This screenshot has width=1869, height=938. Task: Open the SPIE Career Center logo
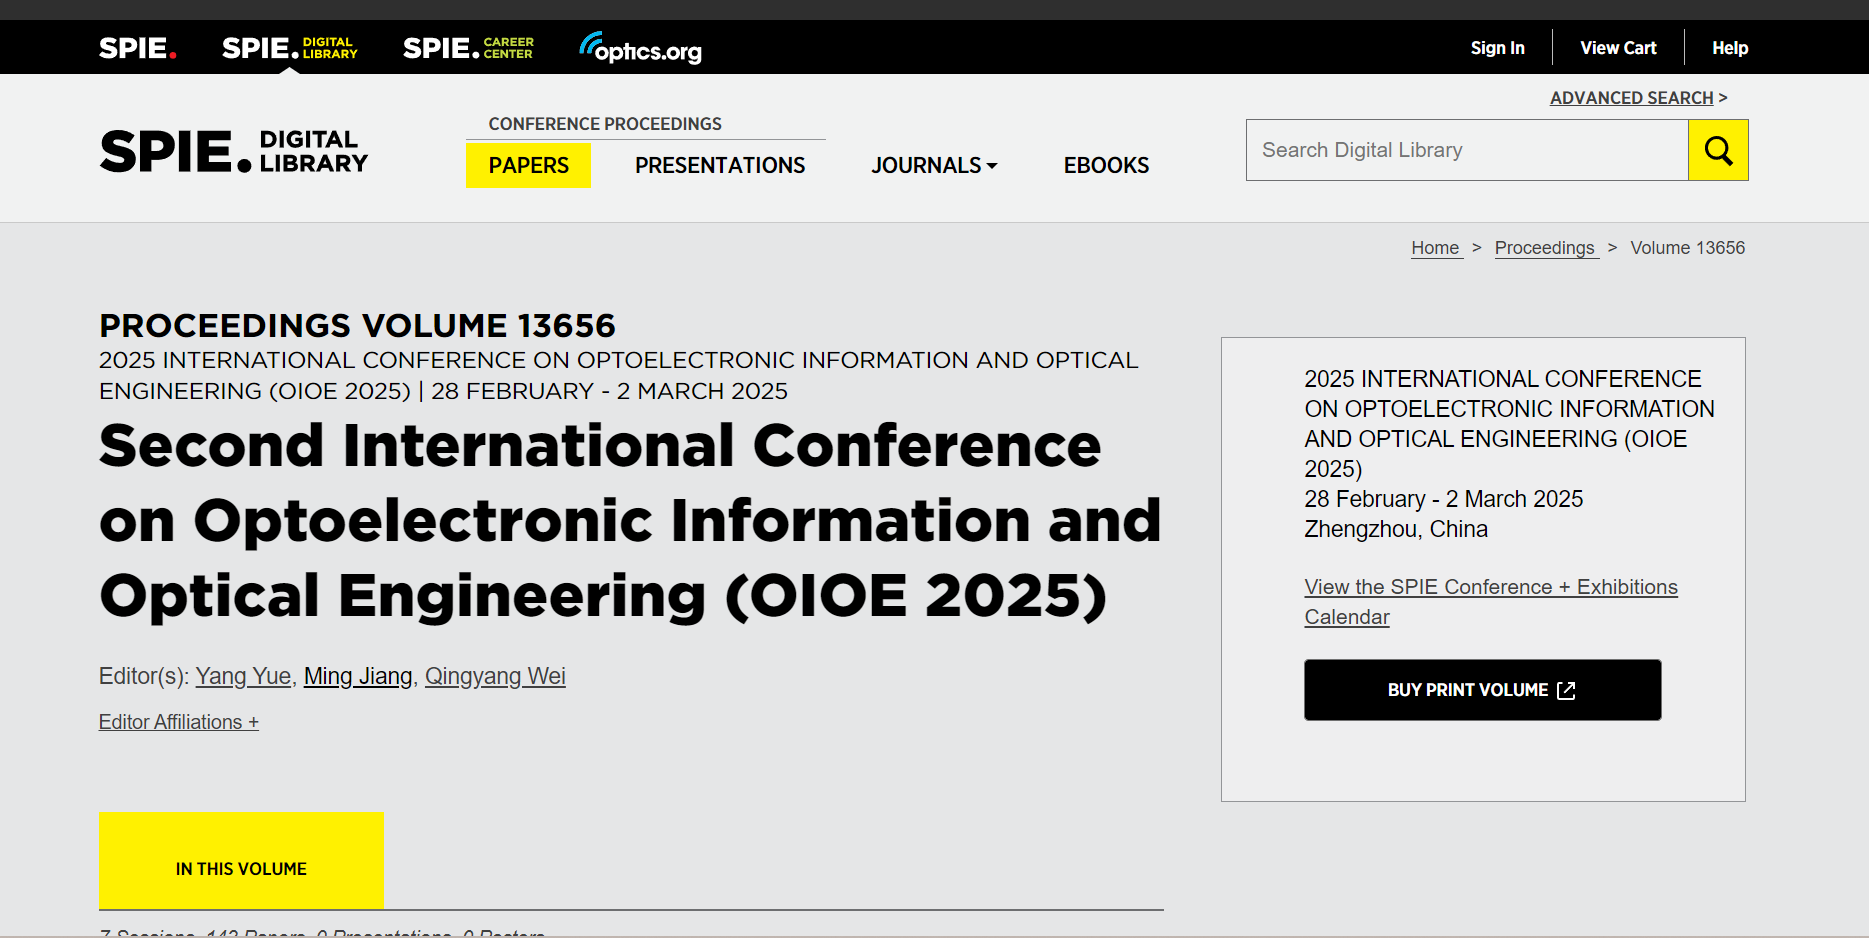[x=468, y=48]
